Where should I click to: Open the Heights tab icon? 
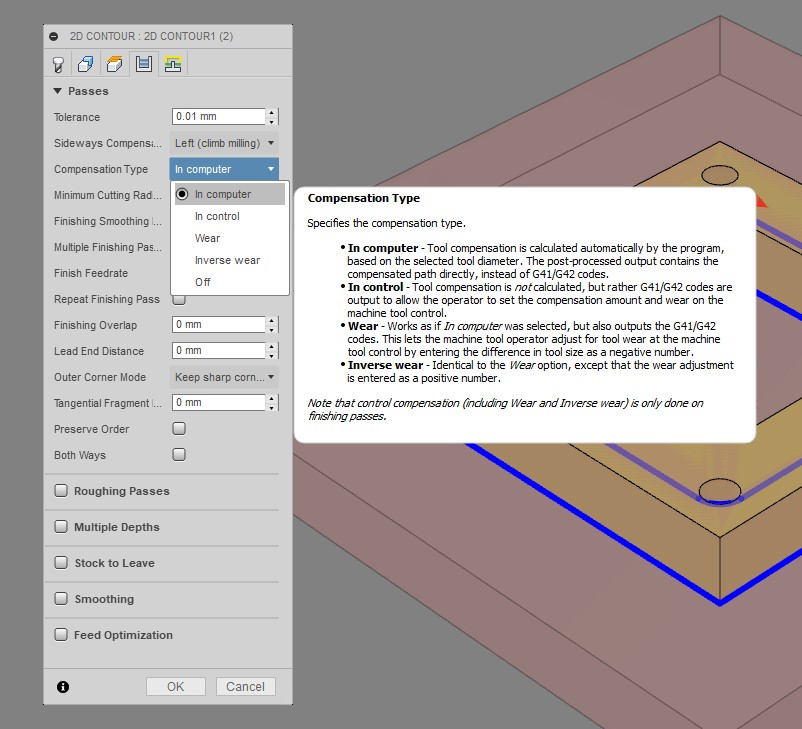pyautogui.click(x=114, y=64)
